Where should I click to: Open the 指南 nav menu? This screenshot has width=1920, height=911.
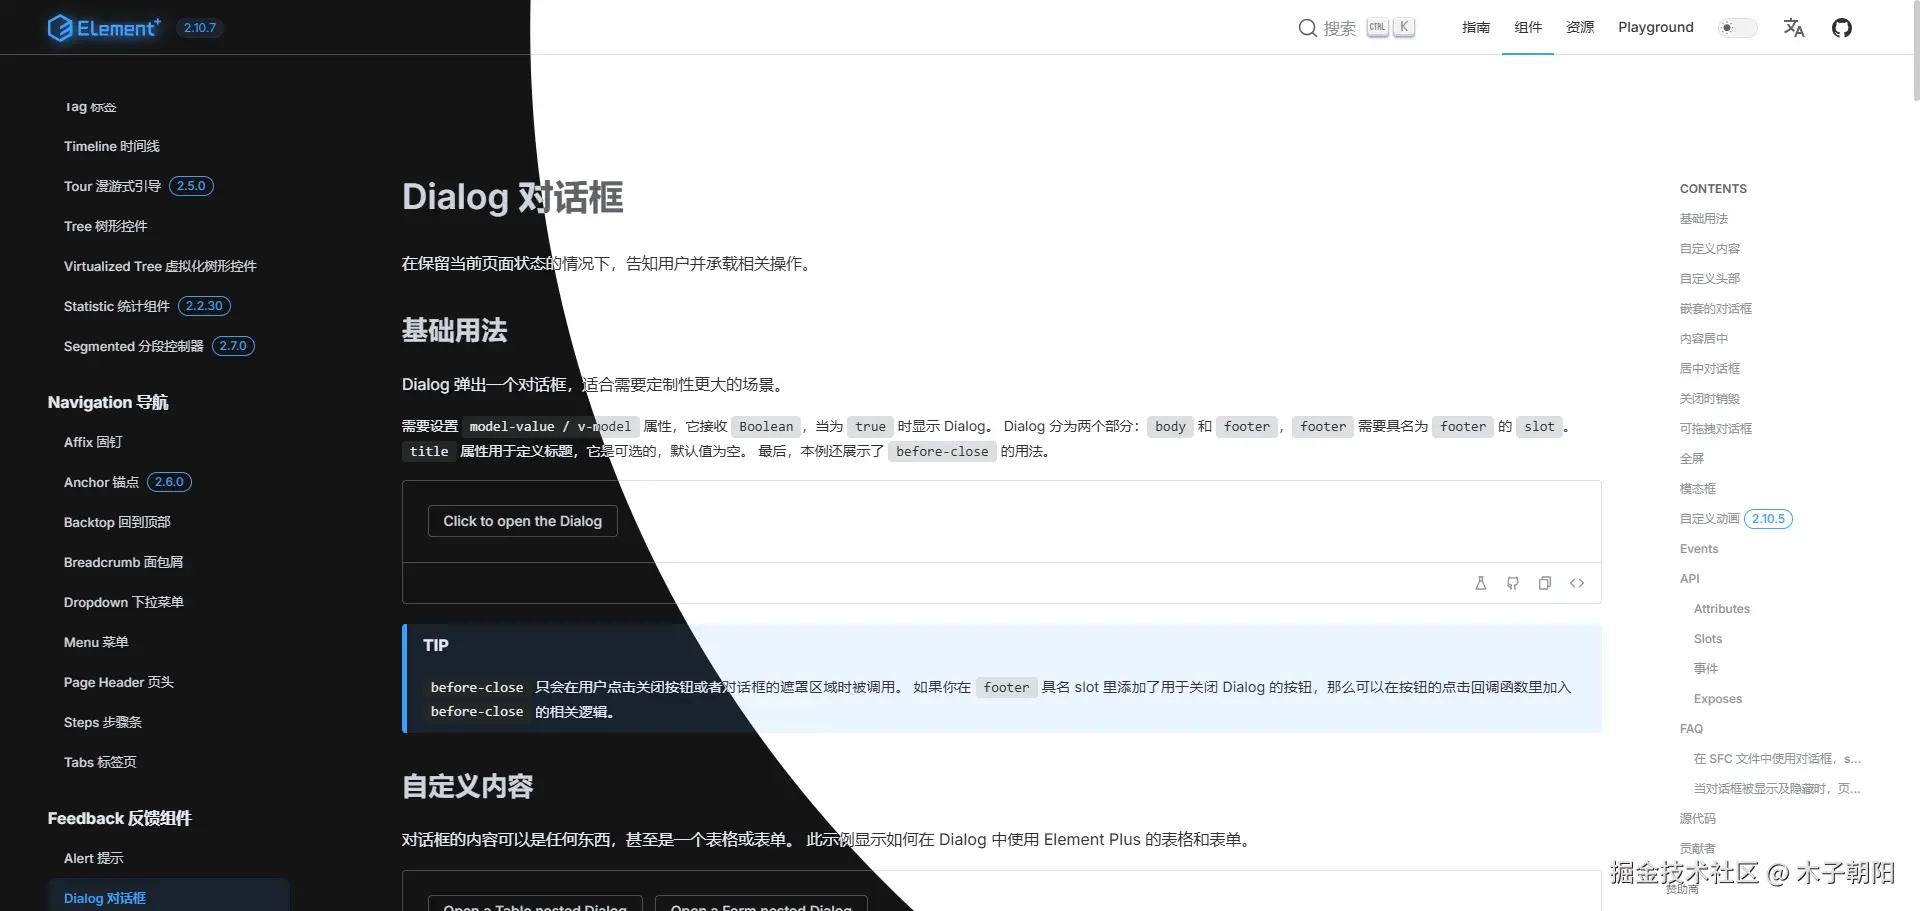click(1476, 28)
